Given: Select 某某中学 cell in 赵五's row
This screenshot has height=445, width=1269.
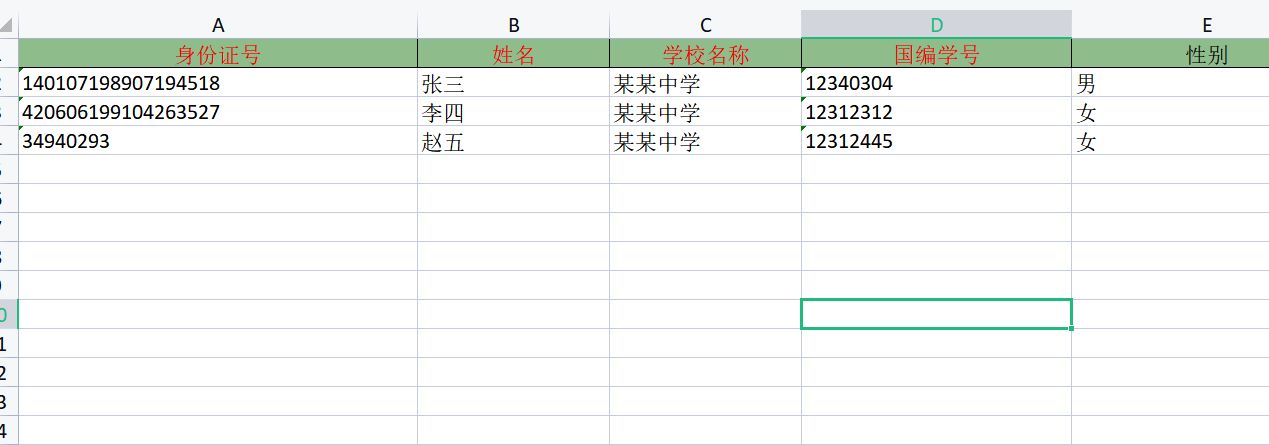Looking at the screenshot, I should click(x=705, y=141).
